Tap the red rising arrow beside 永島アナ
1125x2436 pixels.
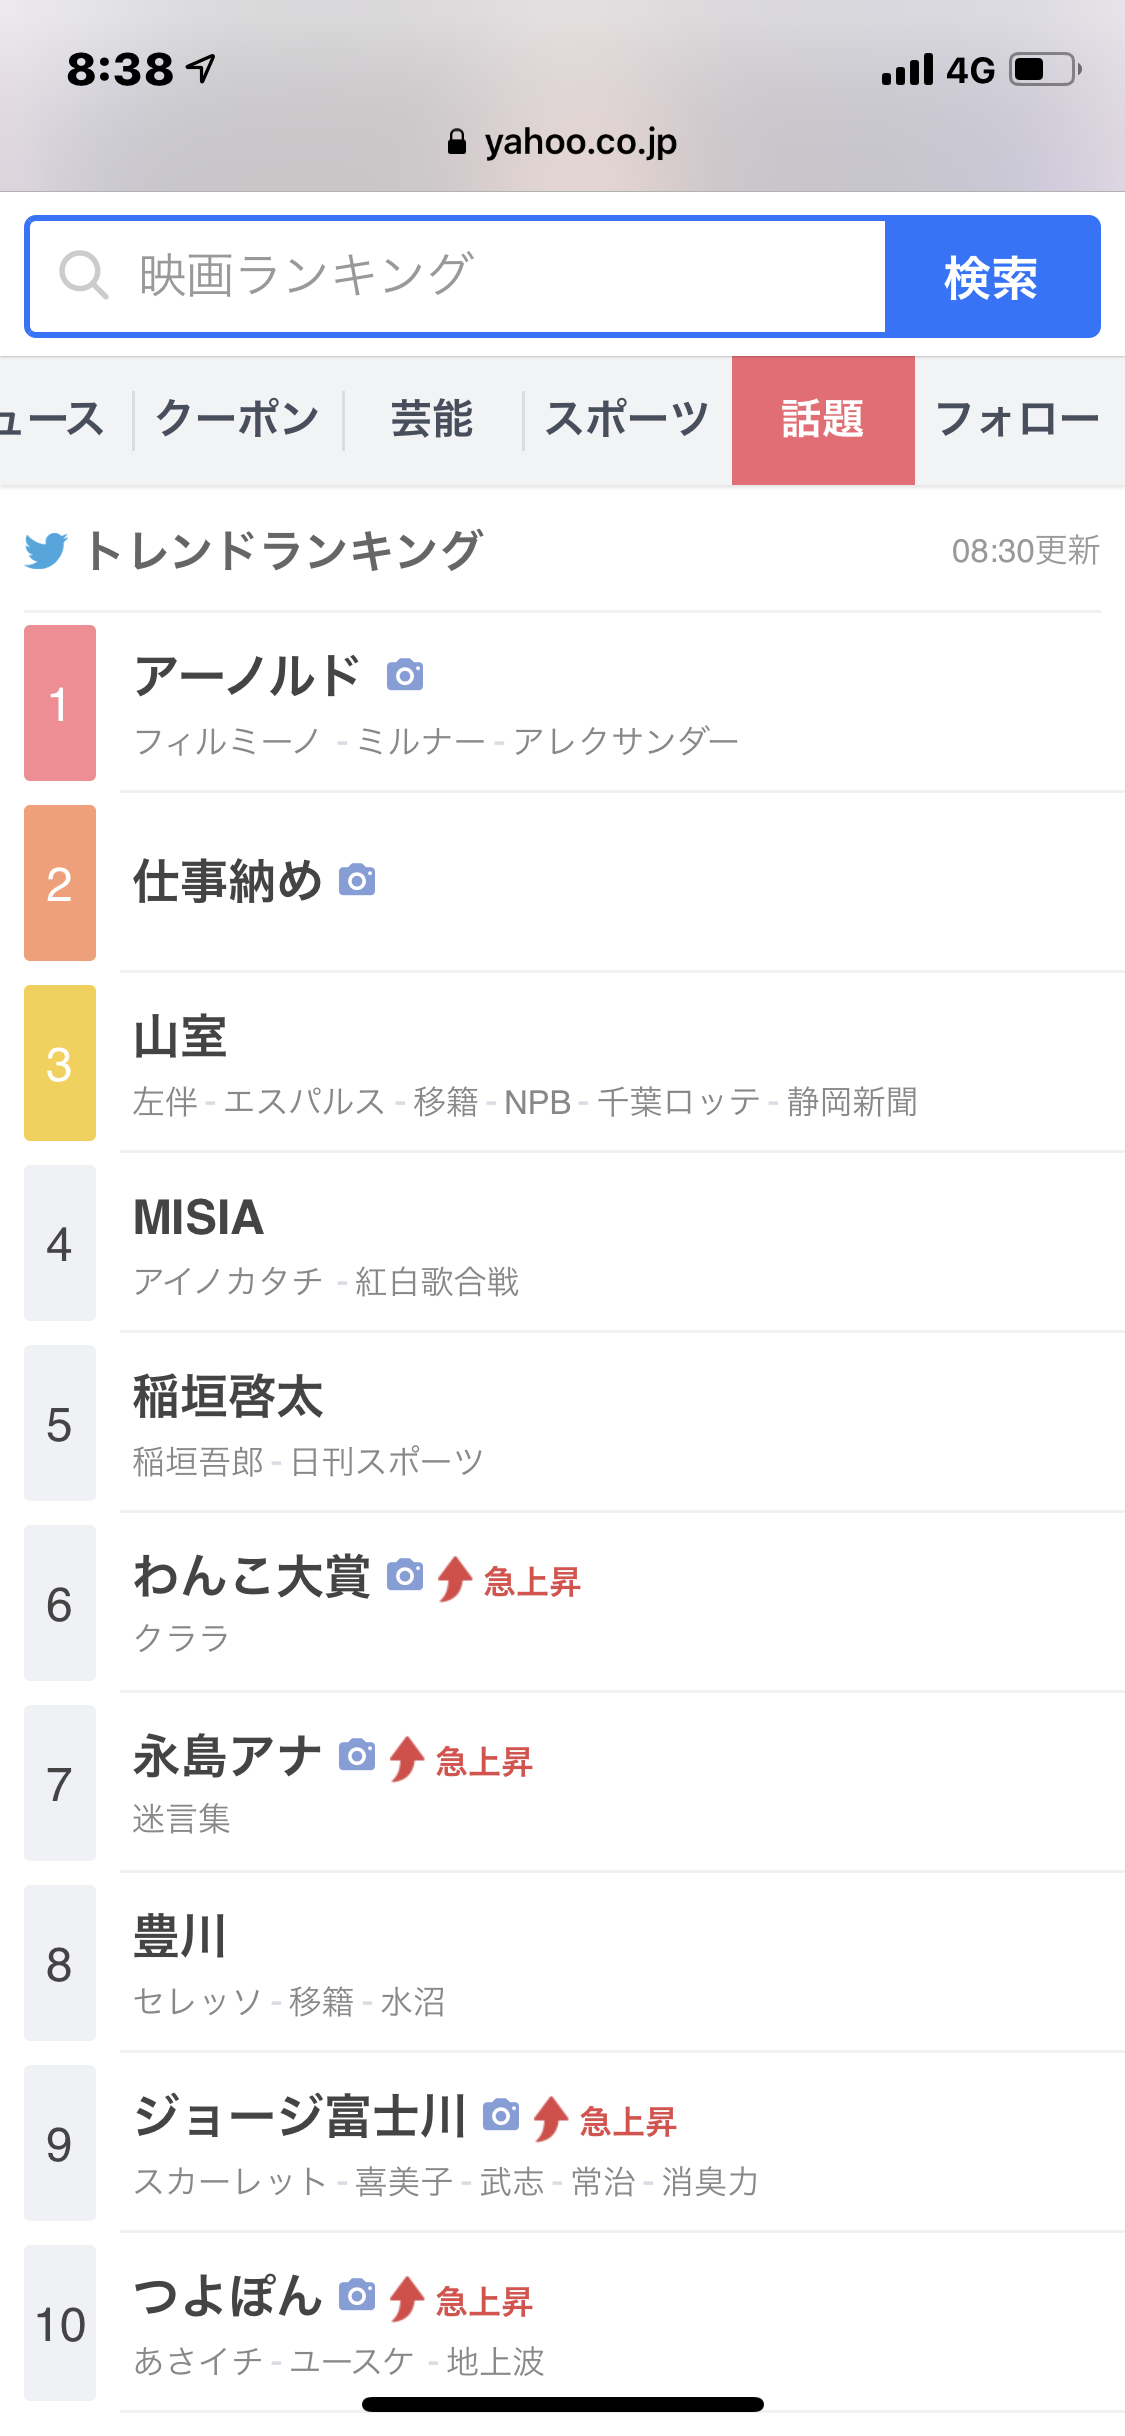407,1759
